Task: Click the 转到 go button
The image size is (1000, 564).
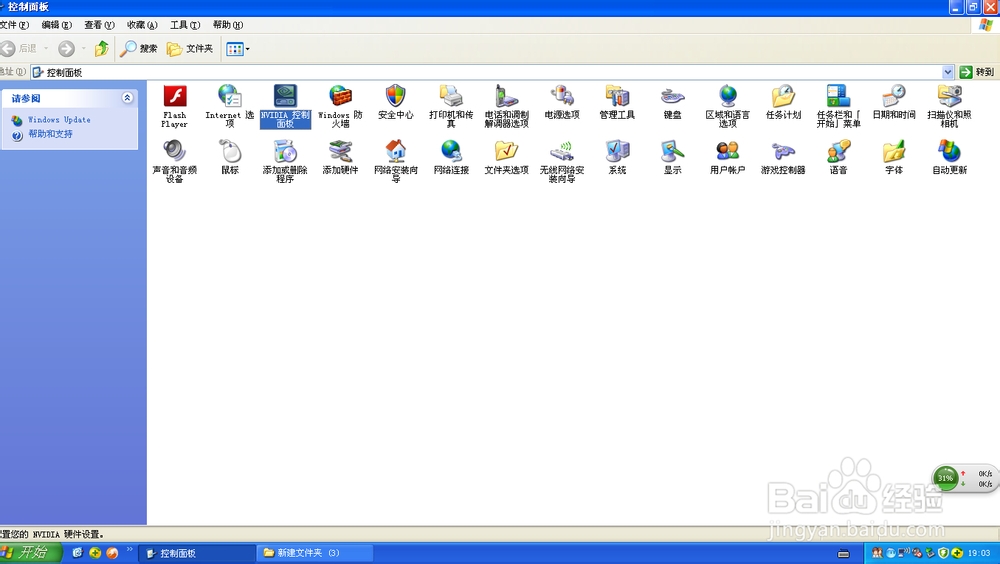Action: [977, 72]
